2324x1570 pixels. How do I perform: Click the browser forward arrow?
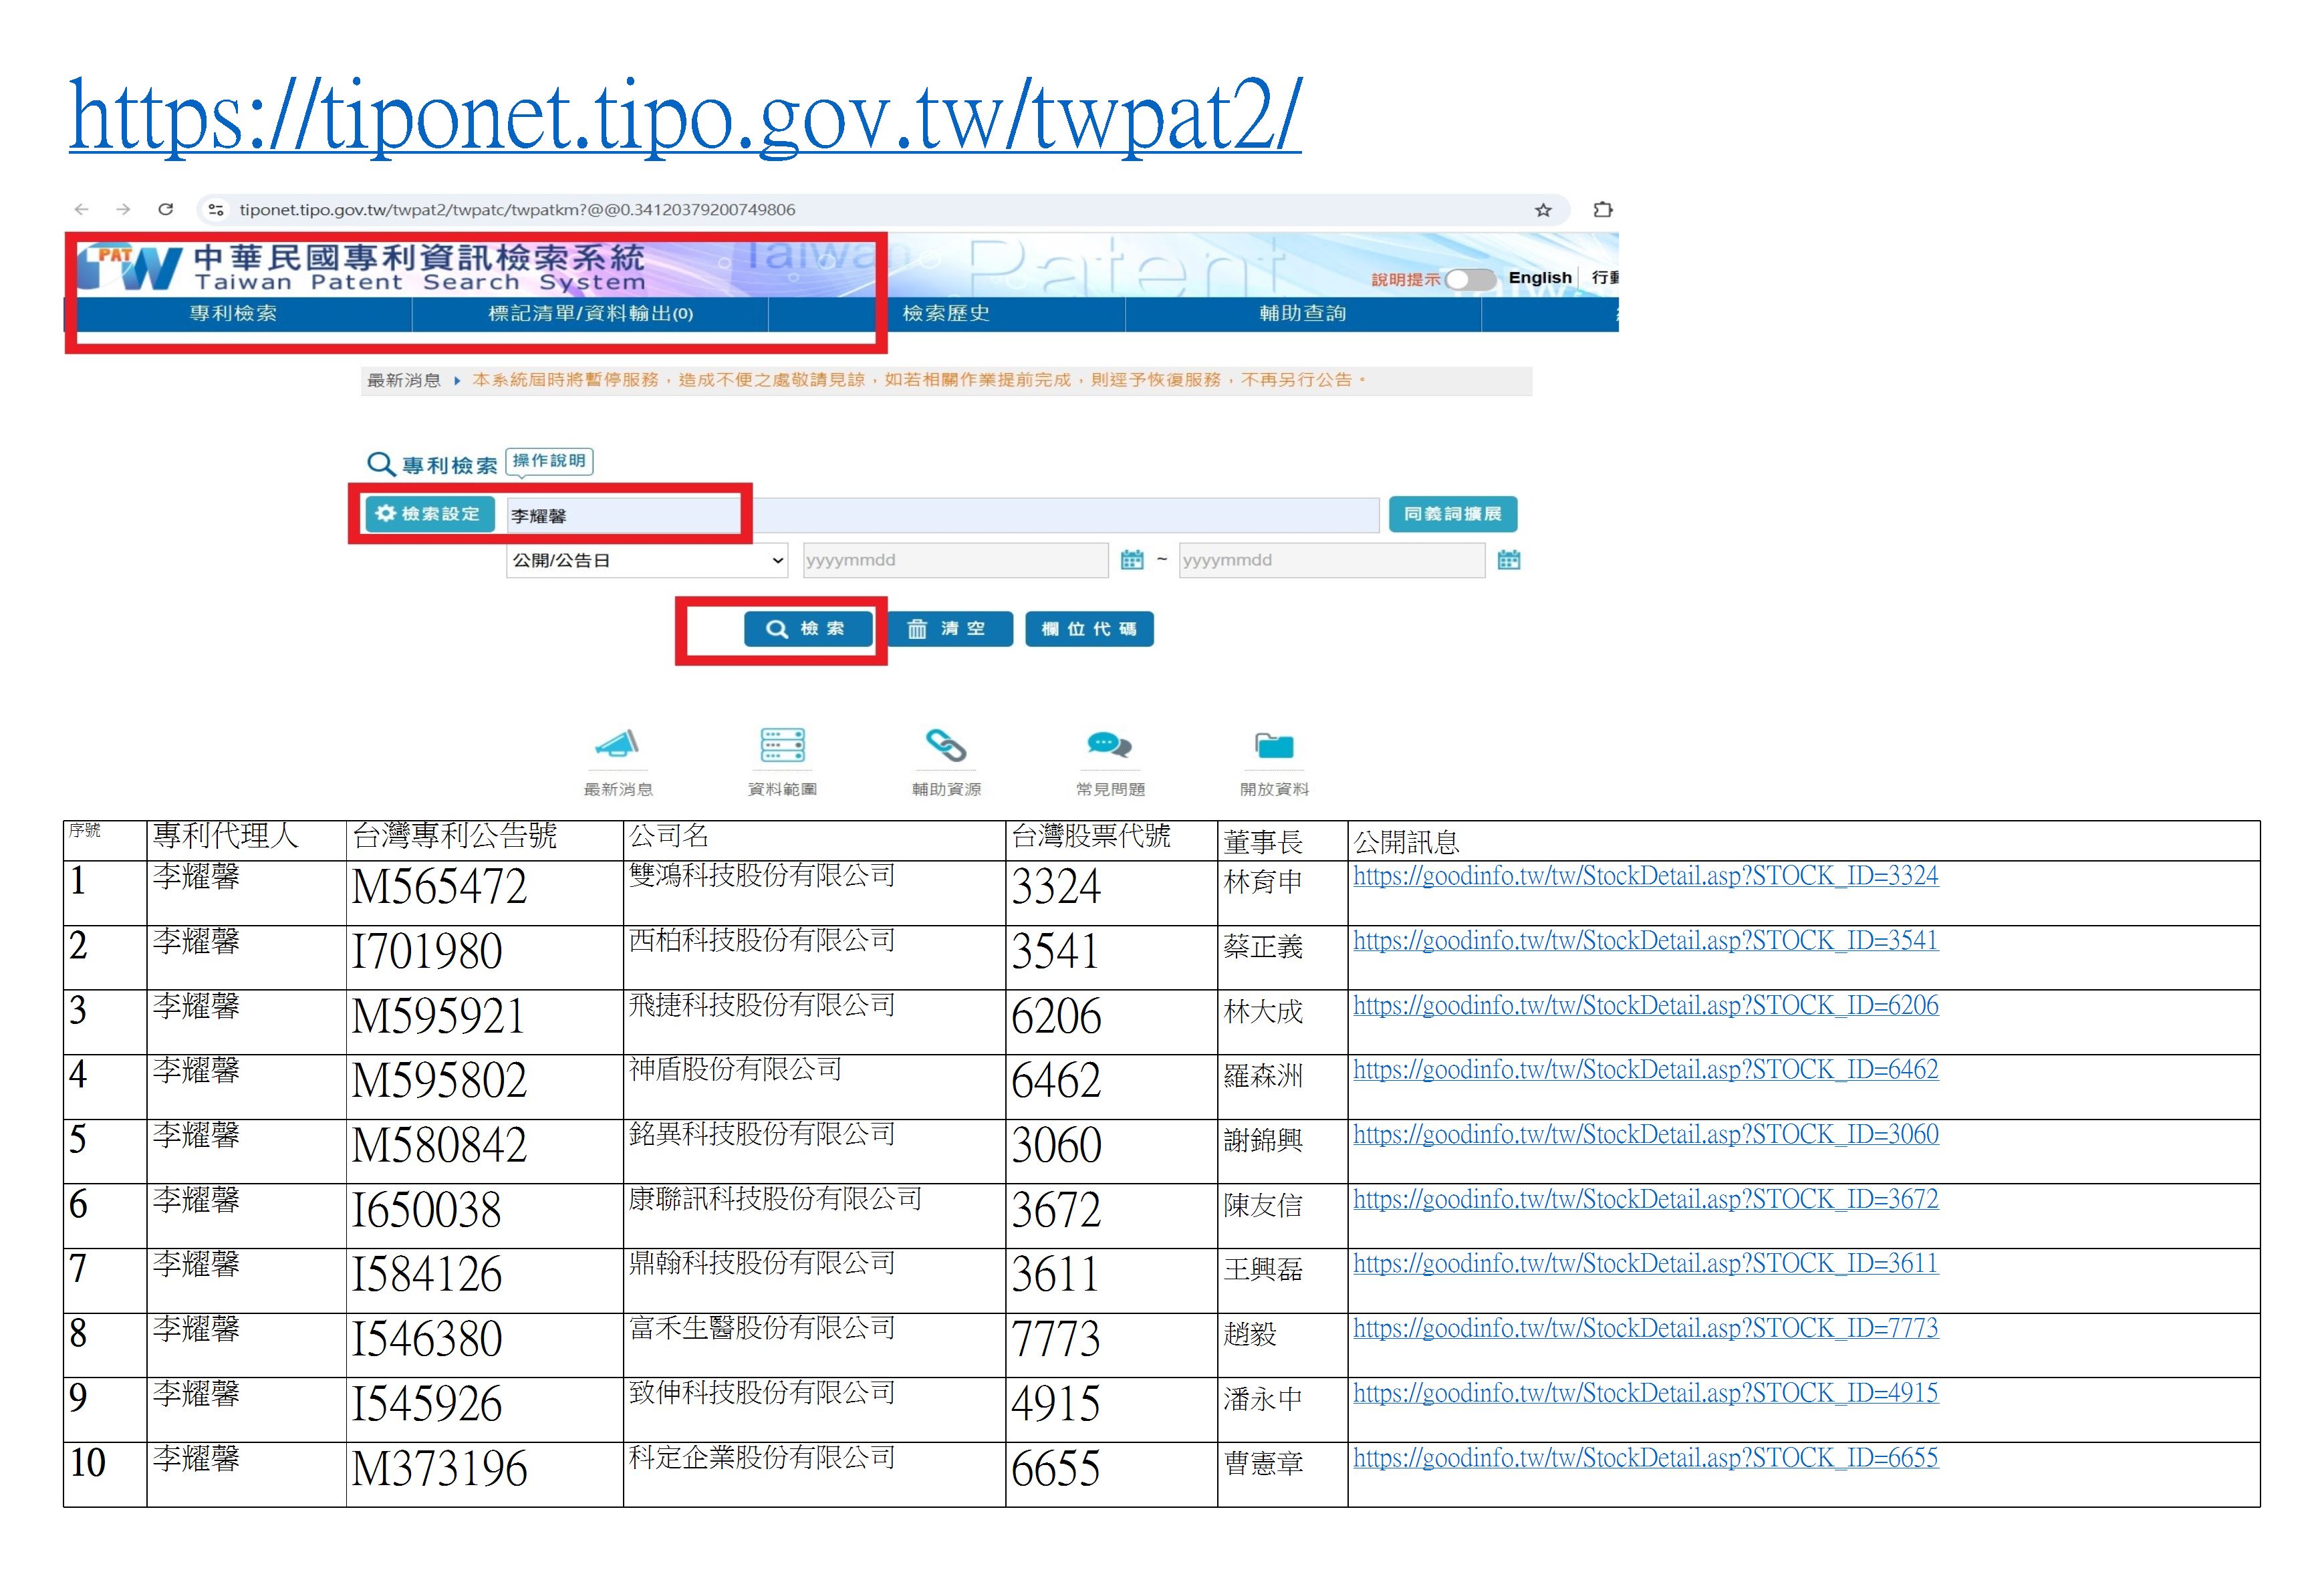pyautogui.click(x=123, y=210)
